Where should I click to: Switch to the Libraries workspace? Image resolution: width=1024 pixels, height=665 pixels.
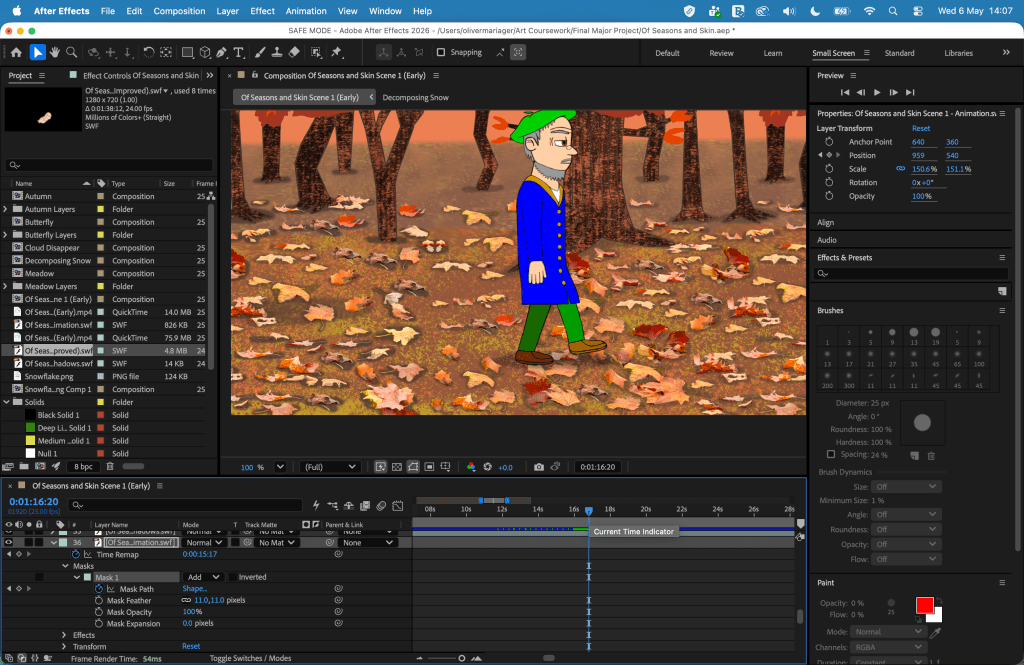(959, 53)
